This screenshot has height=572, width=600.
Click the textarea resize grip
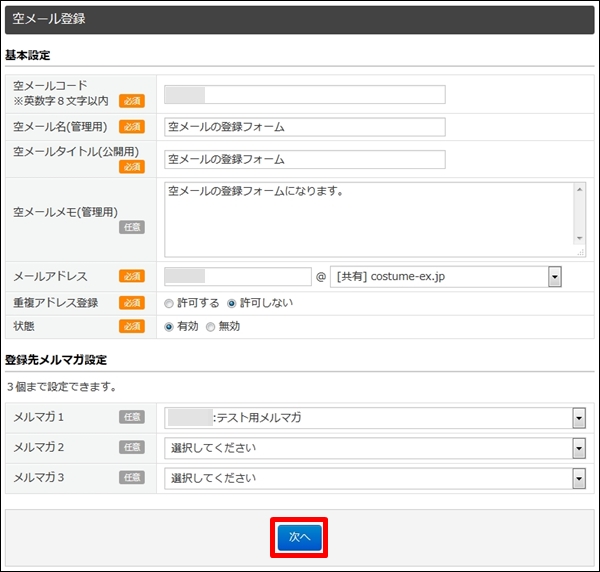tap(581, 252)
